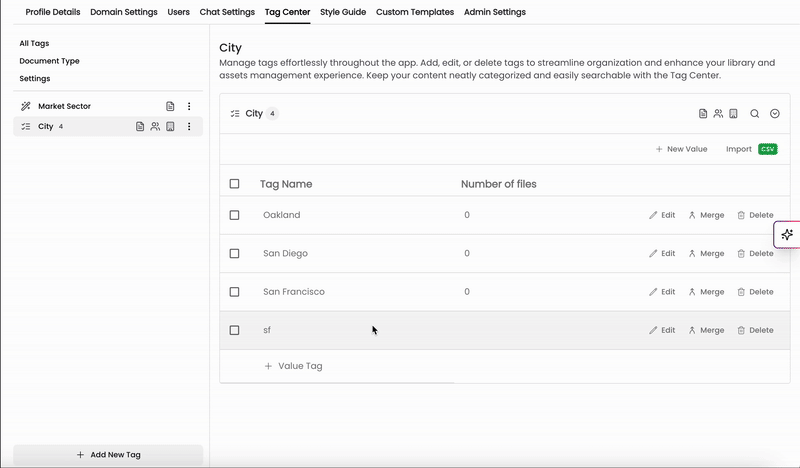Click people icon in City panel header
Image resolution: width=800 pixels, height=468 pixels.
pos(718,114)
